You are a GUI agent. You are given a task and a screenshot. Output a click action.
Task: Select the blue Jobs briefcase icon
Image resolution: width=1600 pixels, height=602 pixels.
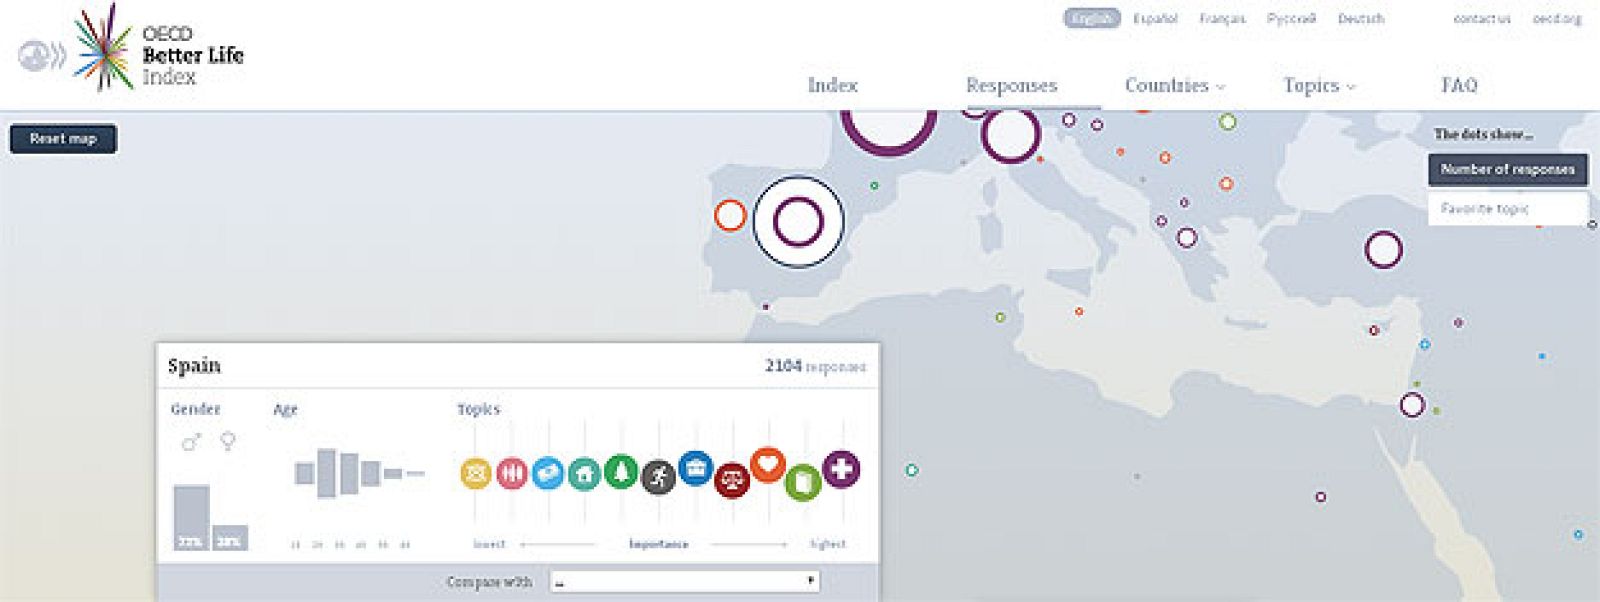[695, 467]
